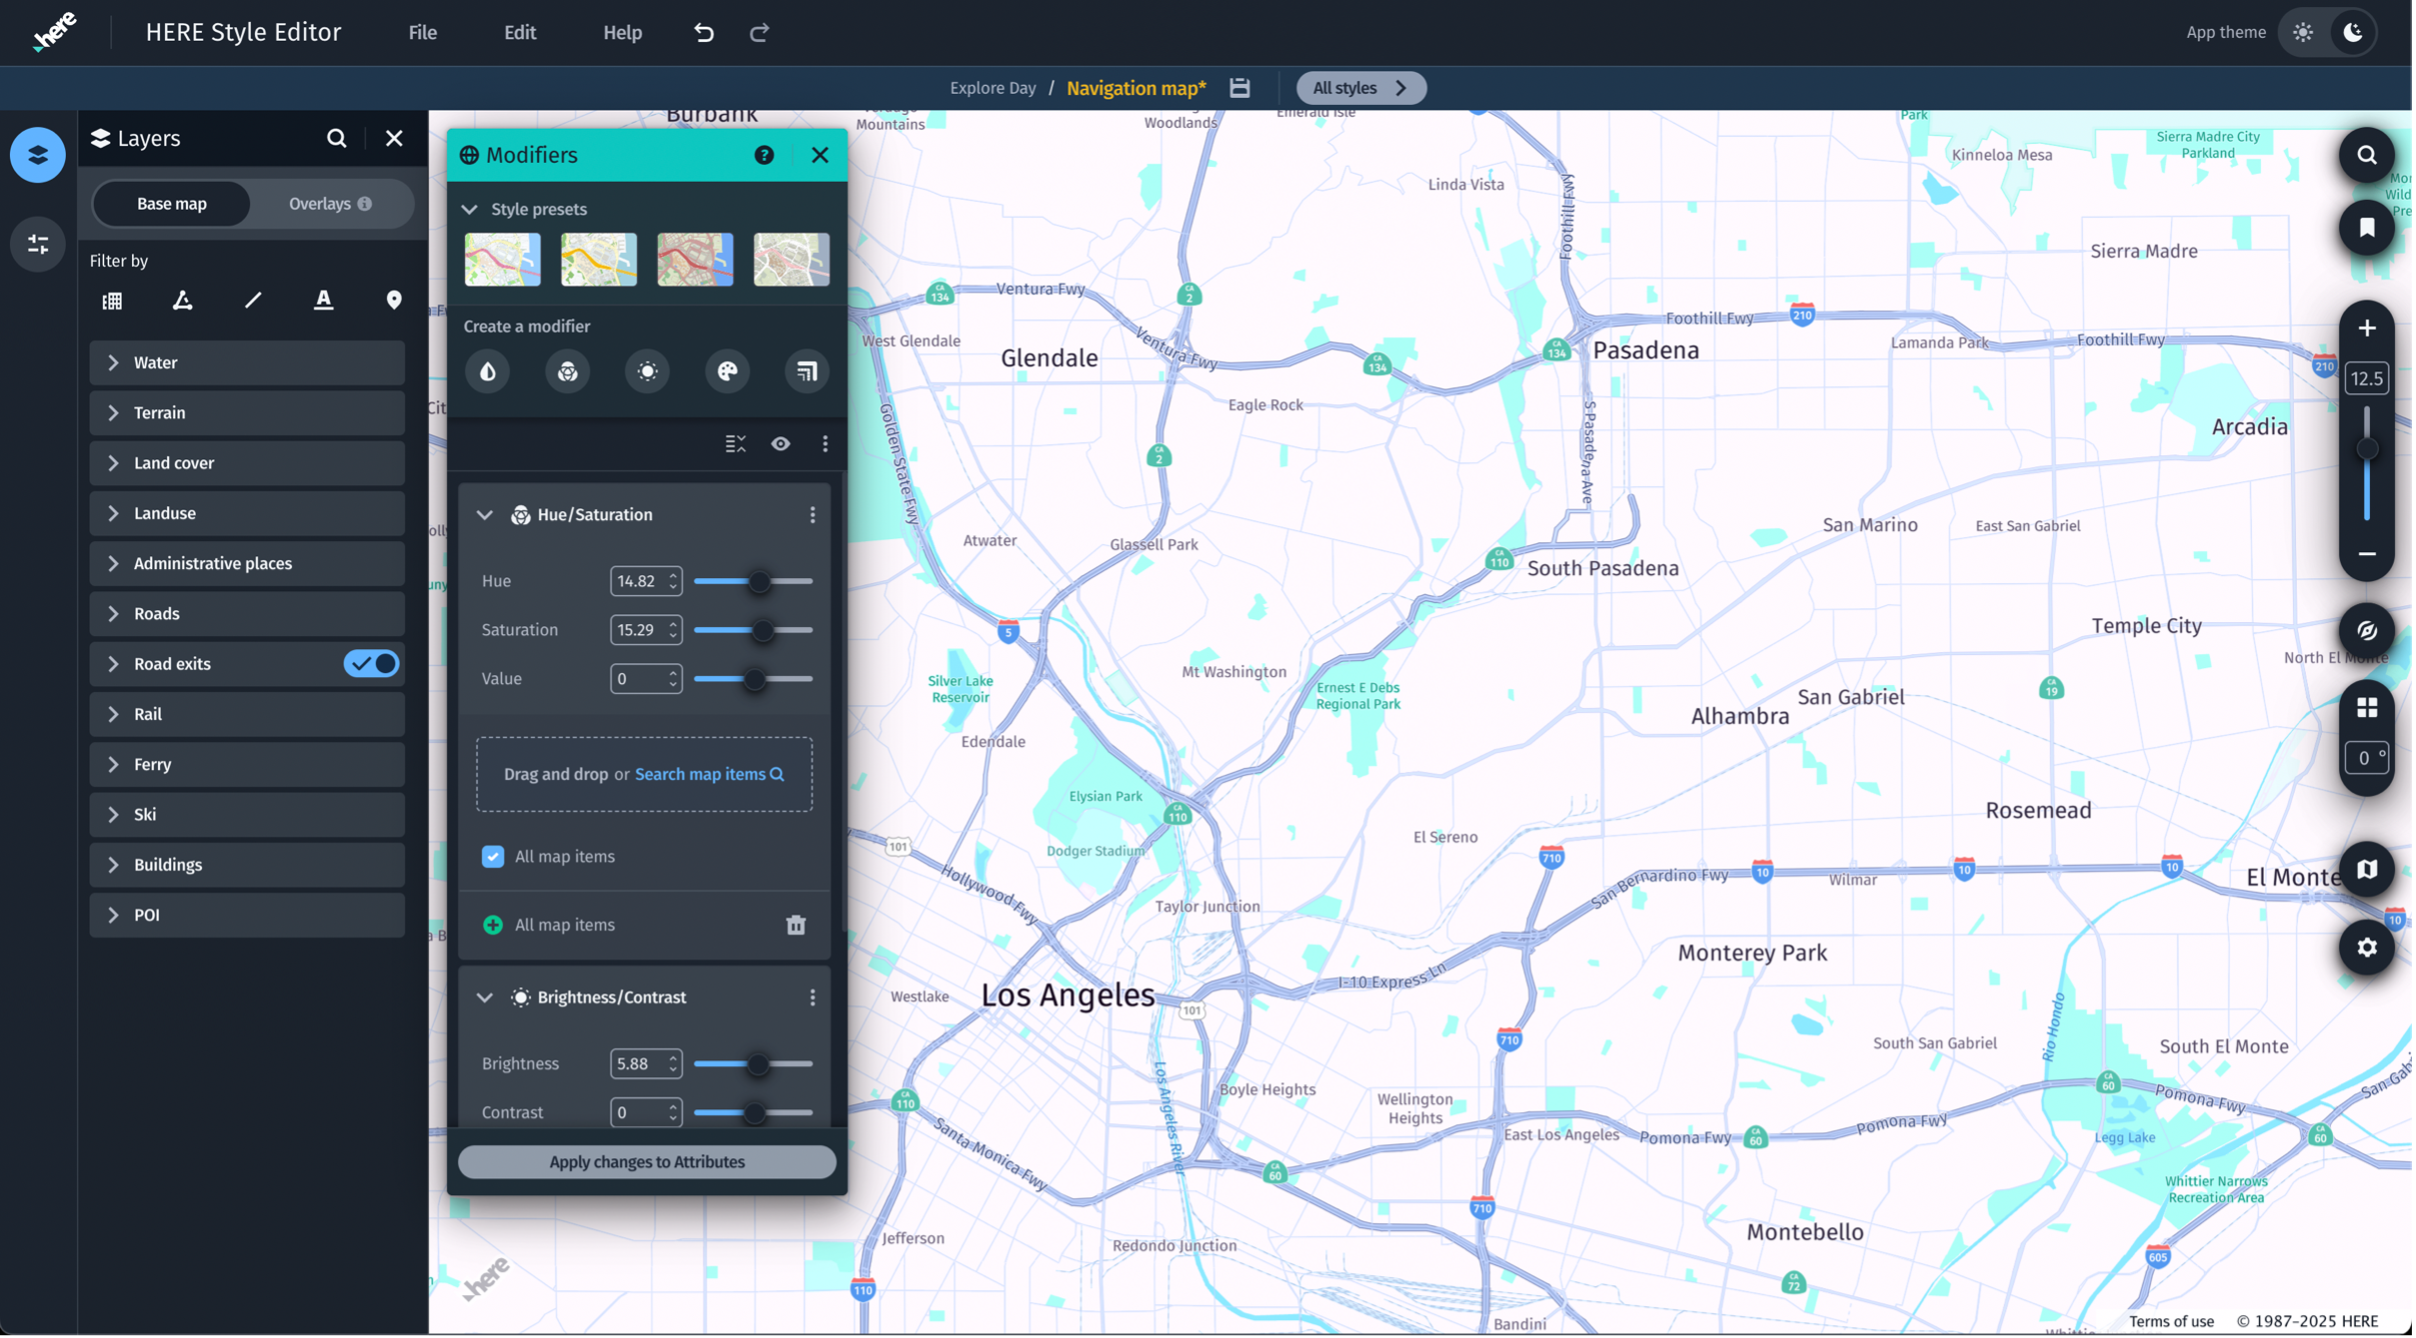Image resolution: width=2416 pixels, height=1338 pixels.
Task: Filter layers by text label icon
Action: [323, 300]
